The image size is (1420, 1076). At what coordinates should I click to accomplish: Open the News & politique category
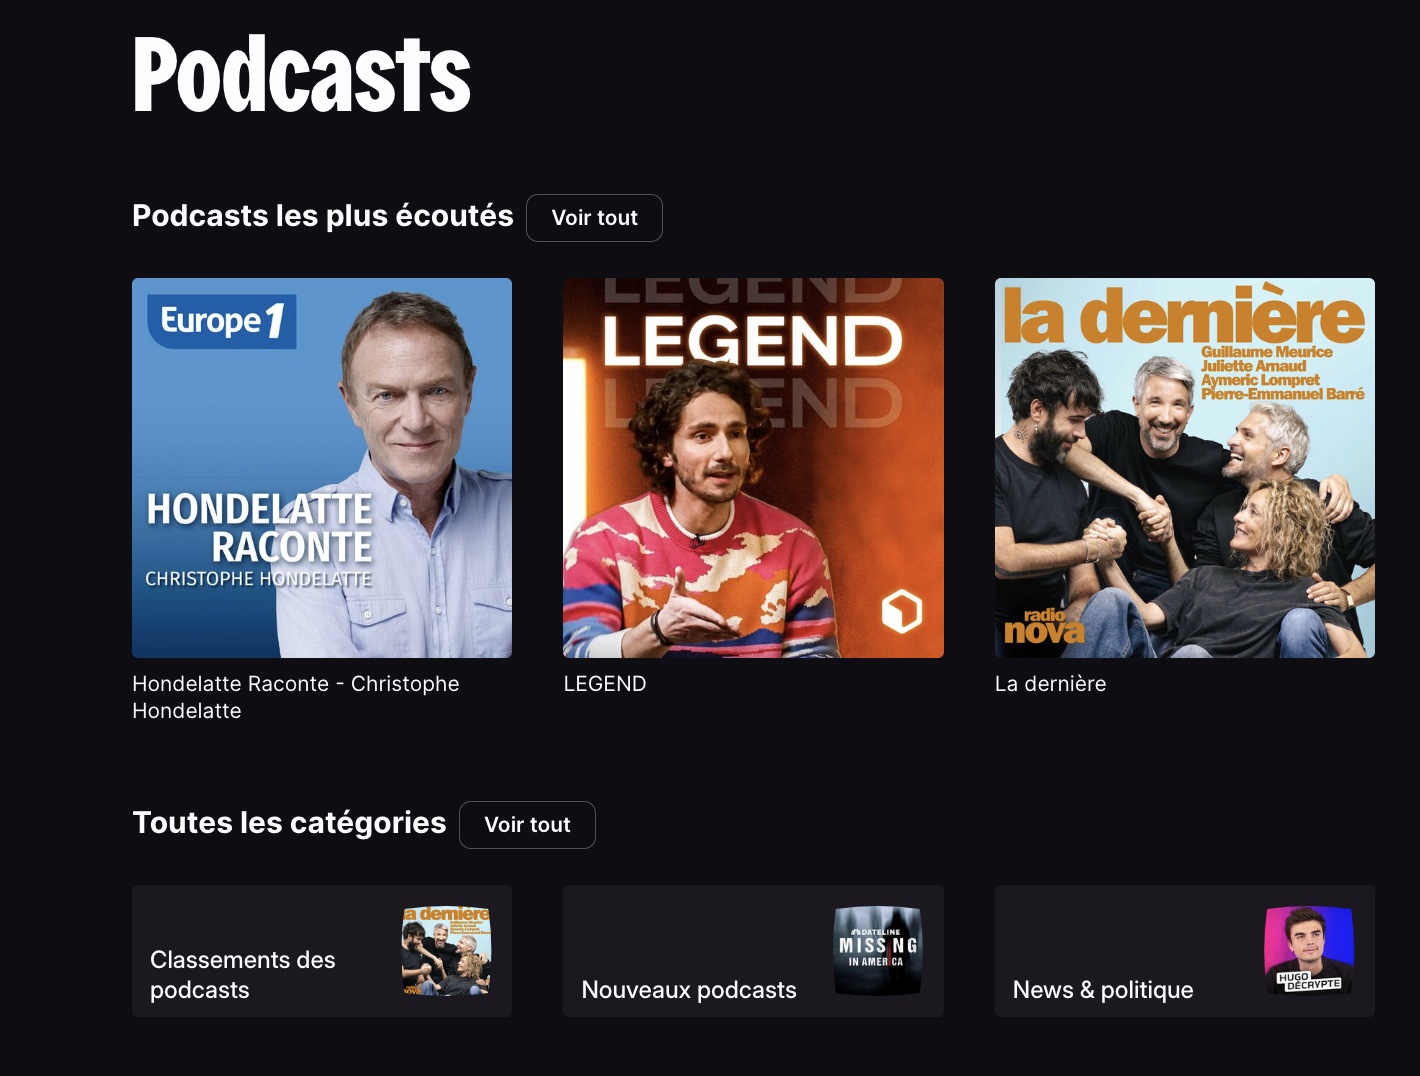[1185, 951]
